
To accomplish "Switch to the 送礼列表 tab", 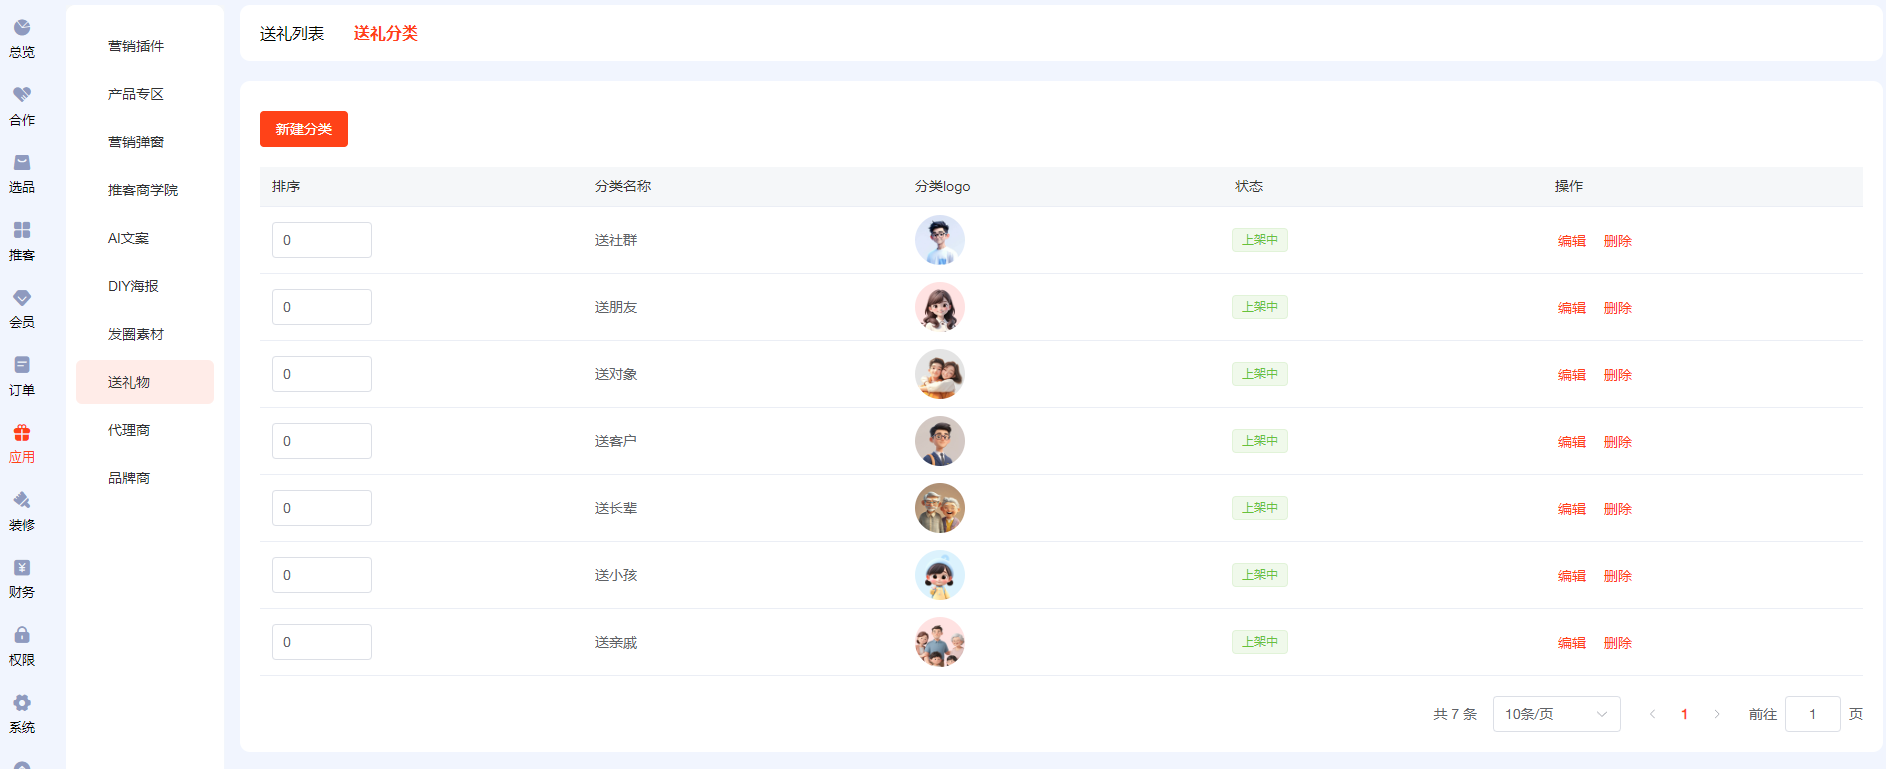I will (x=292, y=34).
